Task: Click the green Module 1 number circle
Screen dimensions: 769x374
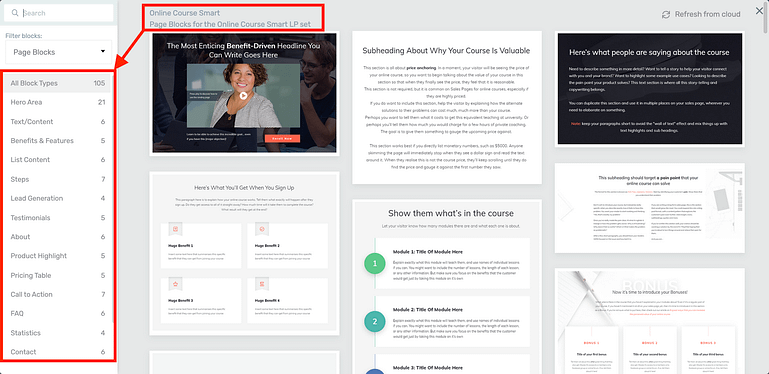Action: [x=375, y=264]
